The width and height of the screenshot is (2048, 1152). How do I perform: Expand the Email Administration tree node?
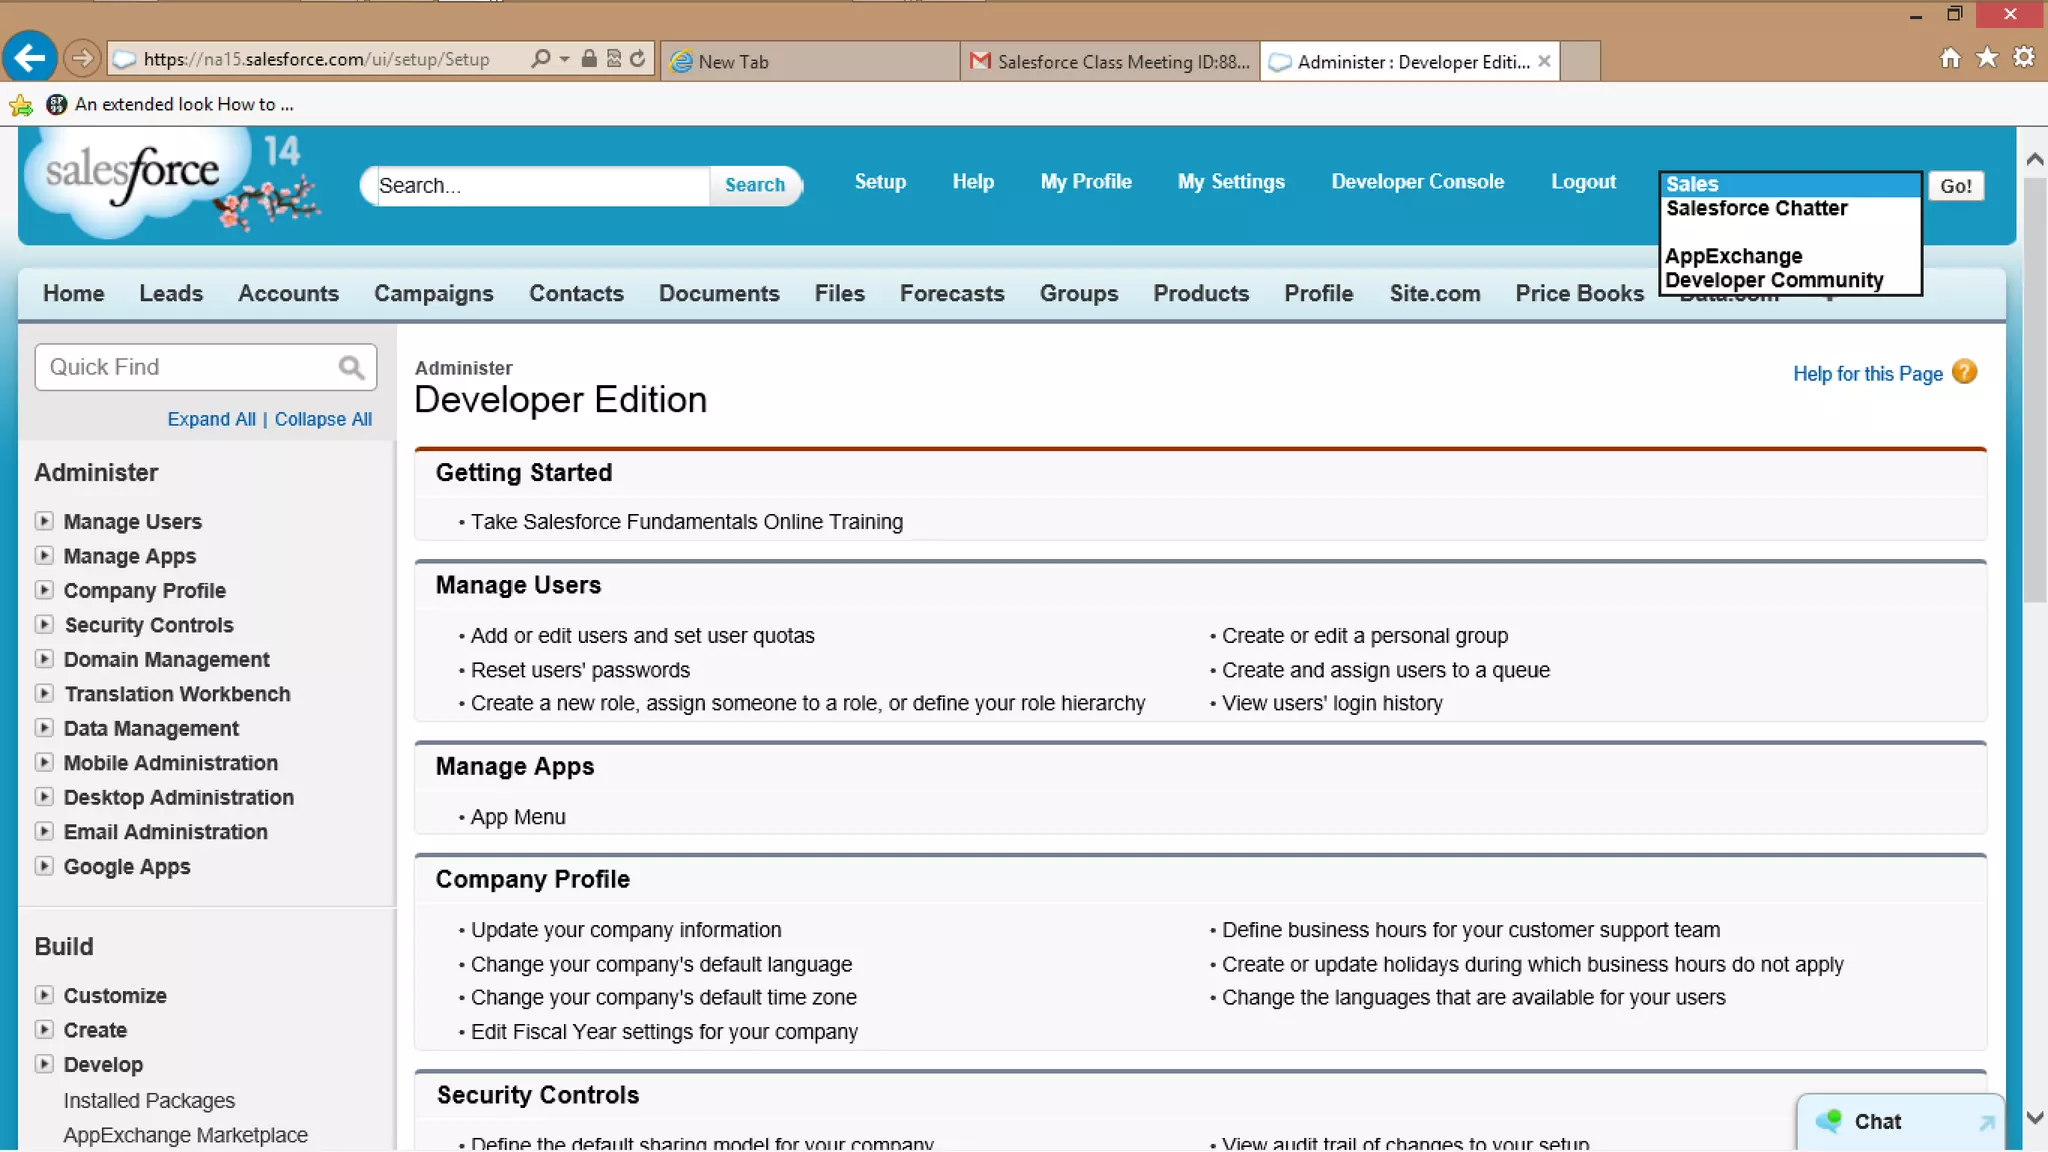tap(44, 831)
